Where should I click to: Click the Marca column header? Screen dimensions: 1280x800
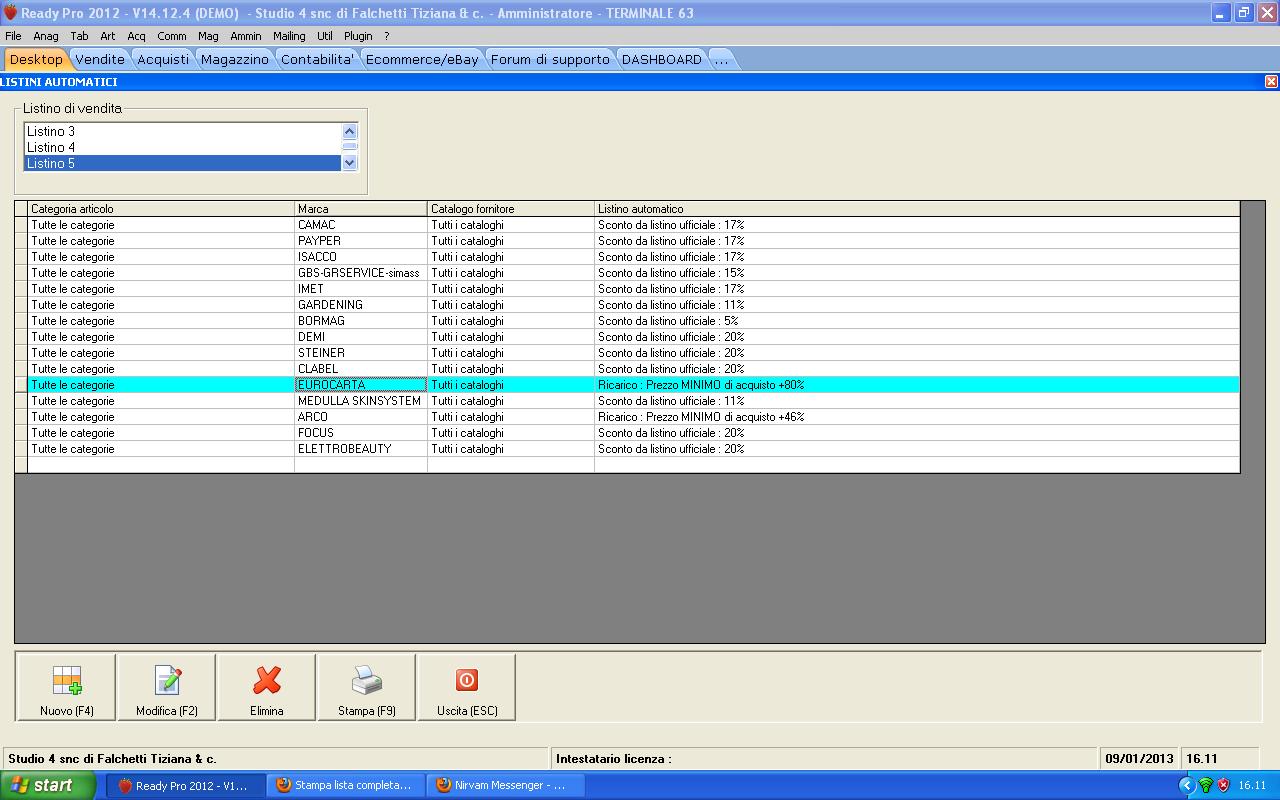[x=361, y=209]
